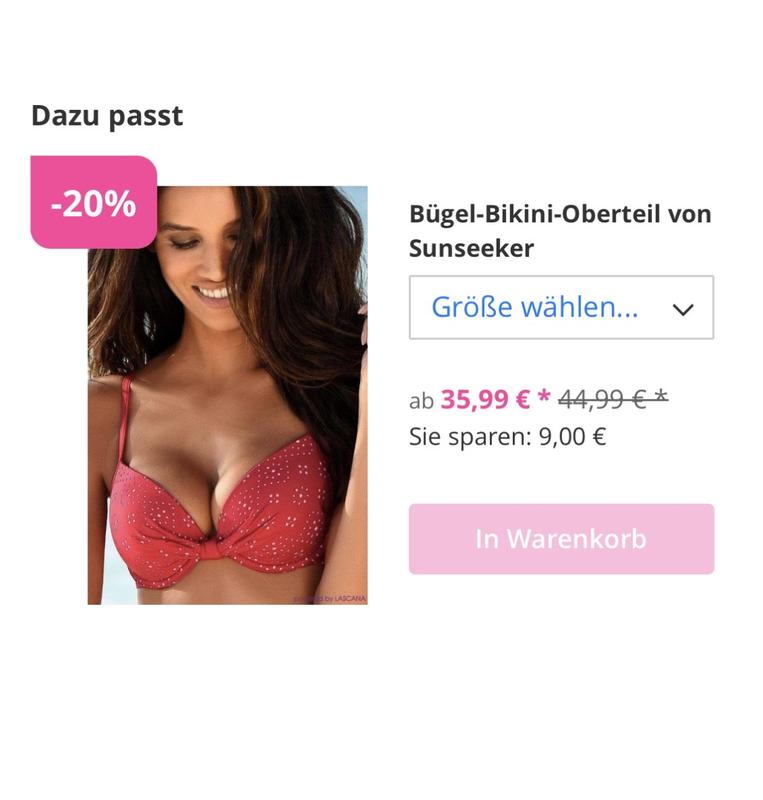The image size is (763, 800).
Task: Click the chevron arrow in the size selector
Action: point(682,309)
